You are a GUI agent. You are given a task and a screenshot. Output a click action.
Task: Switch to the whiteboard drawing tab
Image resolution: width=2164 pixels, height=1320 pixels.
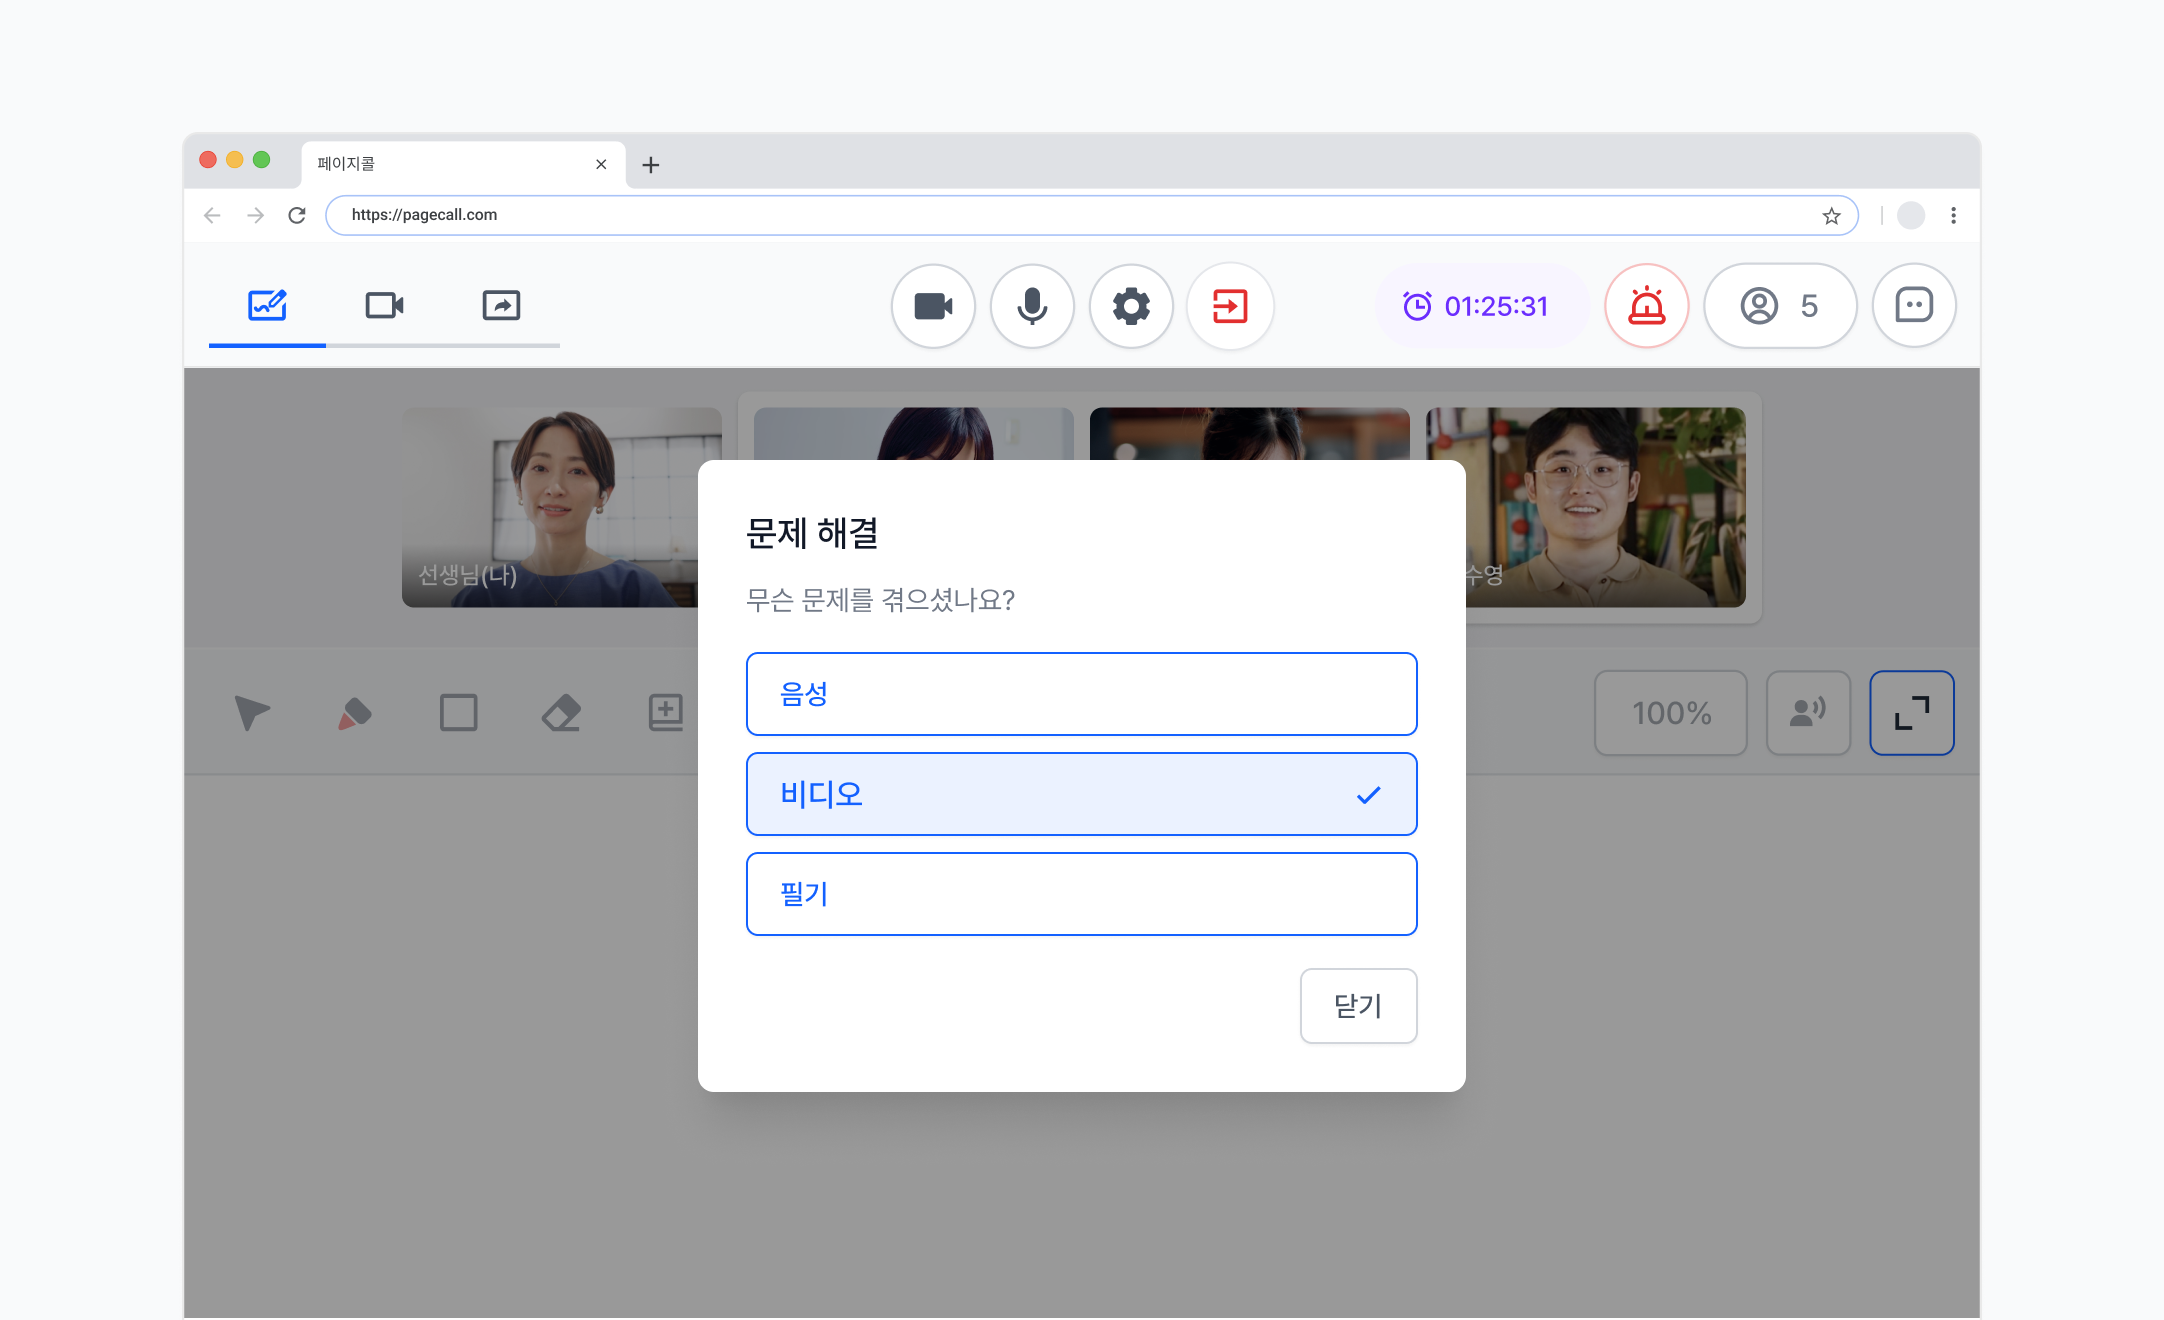(x=267, y=305)
